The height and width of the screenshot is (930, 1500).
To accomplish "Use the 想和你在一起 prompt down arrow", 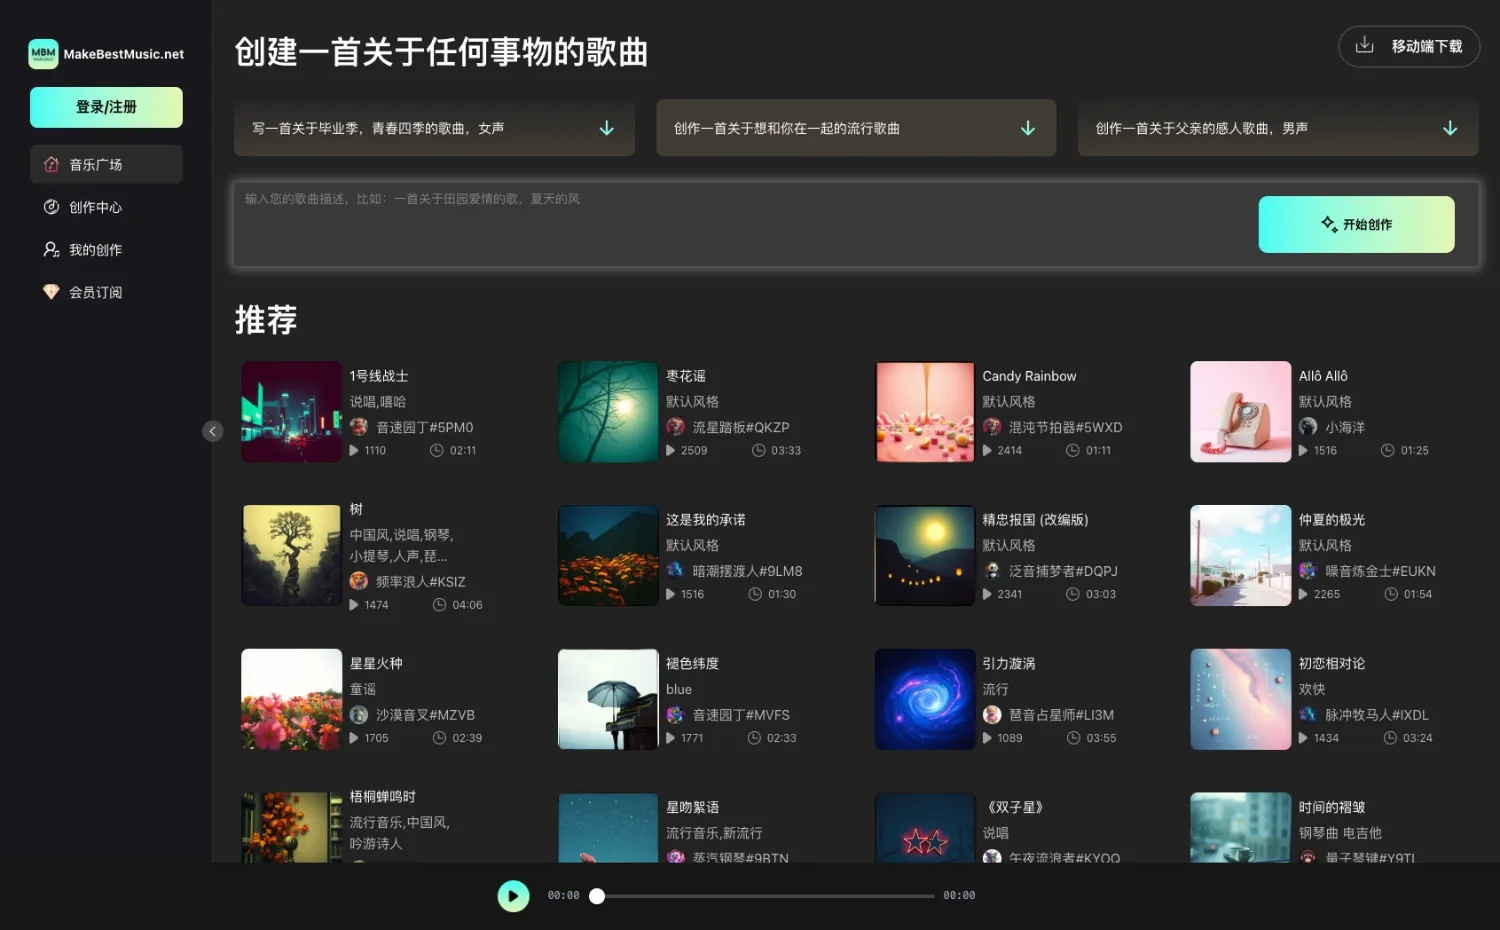I will [1027, 128].
